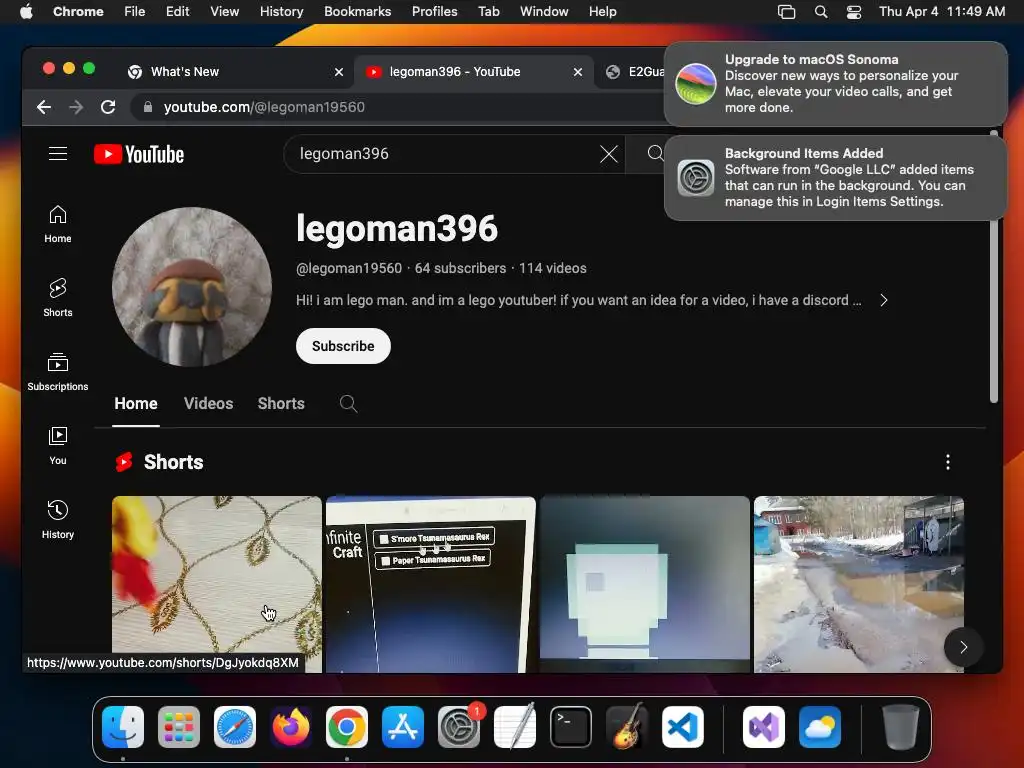Image resolution: width=1024 pixels, height=768 pixels.
Task: Open App Store from the Dock
Action: tap(403, 727)
